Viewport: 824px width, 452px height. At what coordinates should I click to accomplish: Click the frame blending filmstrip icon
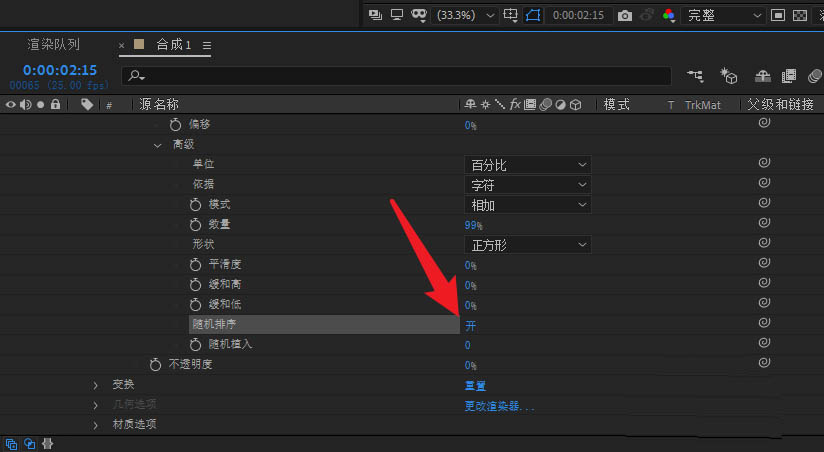click(788, 76)
